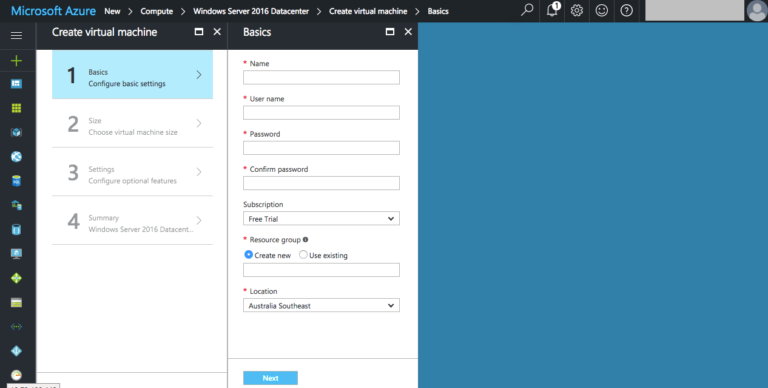Viewport: 768px width, 388px height.
Task: Open the Monitor gauge icon in the sidebar
Action: [x=16, y=375]
